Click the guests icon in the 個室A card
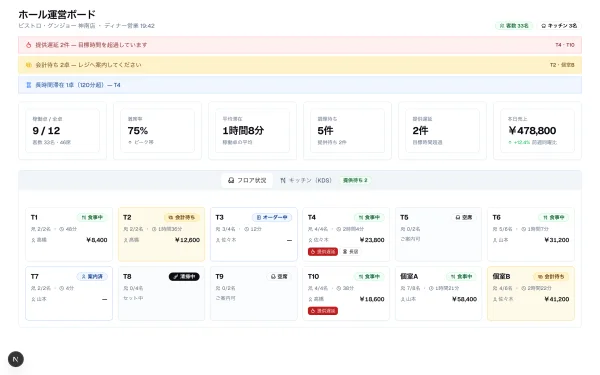Screen dimensions: 600x375 pos(403,288)
